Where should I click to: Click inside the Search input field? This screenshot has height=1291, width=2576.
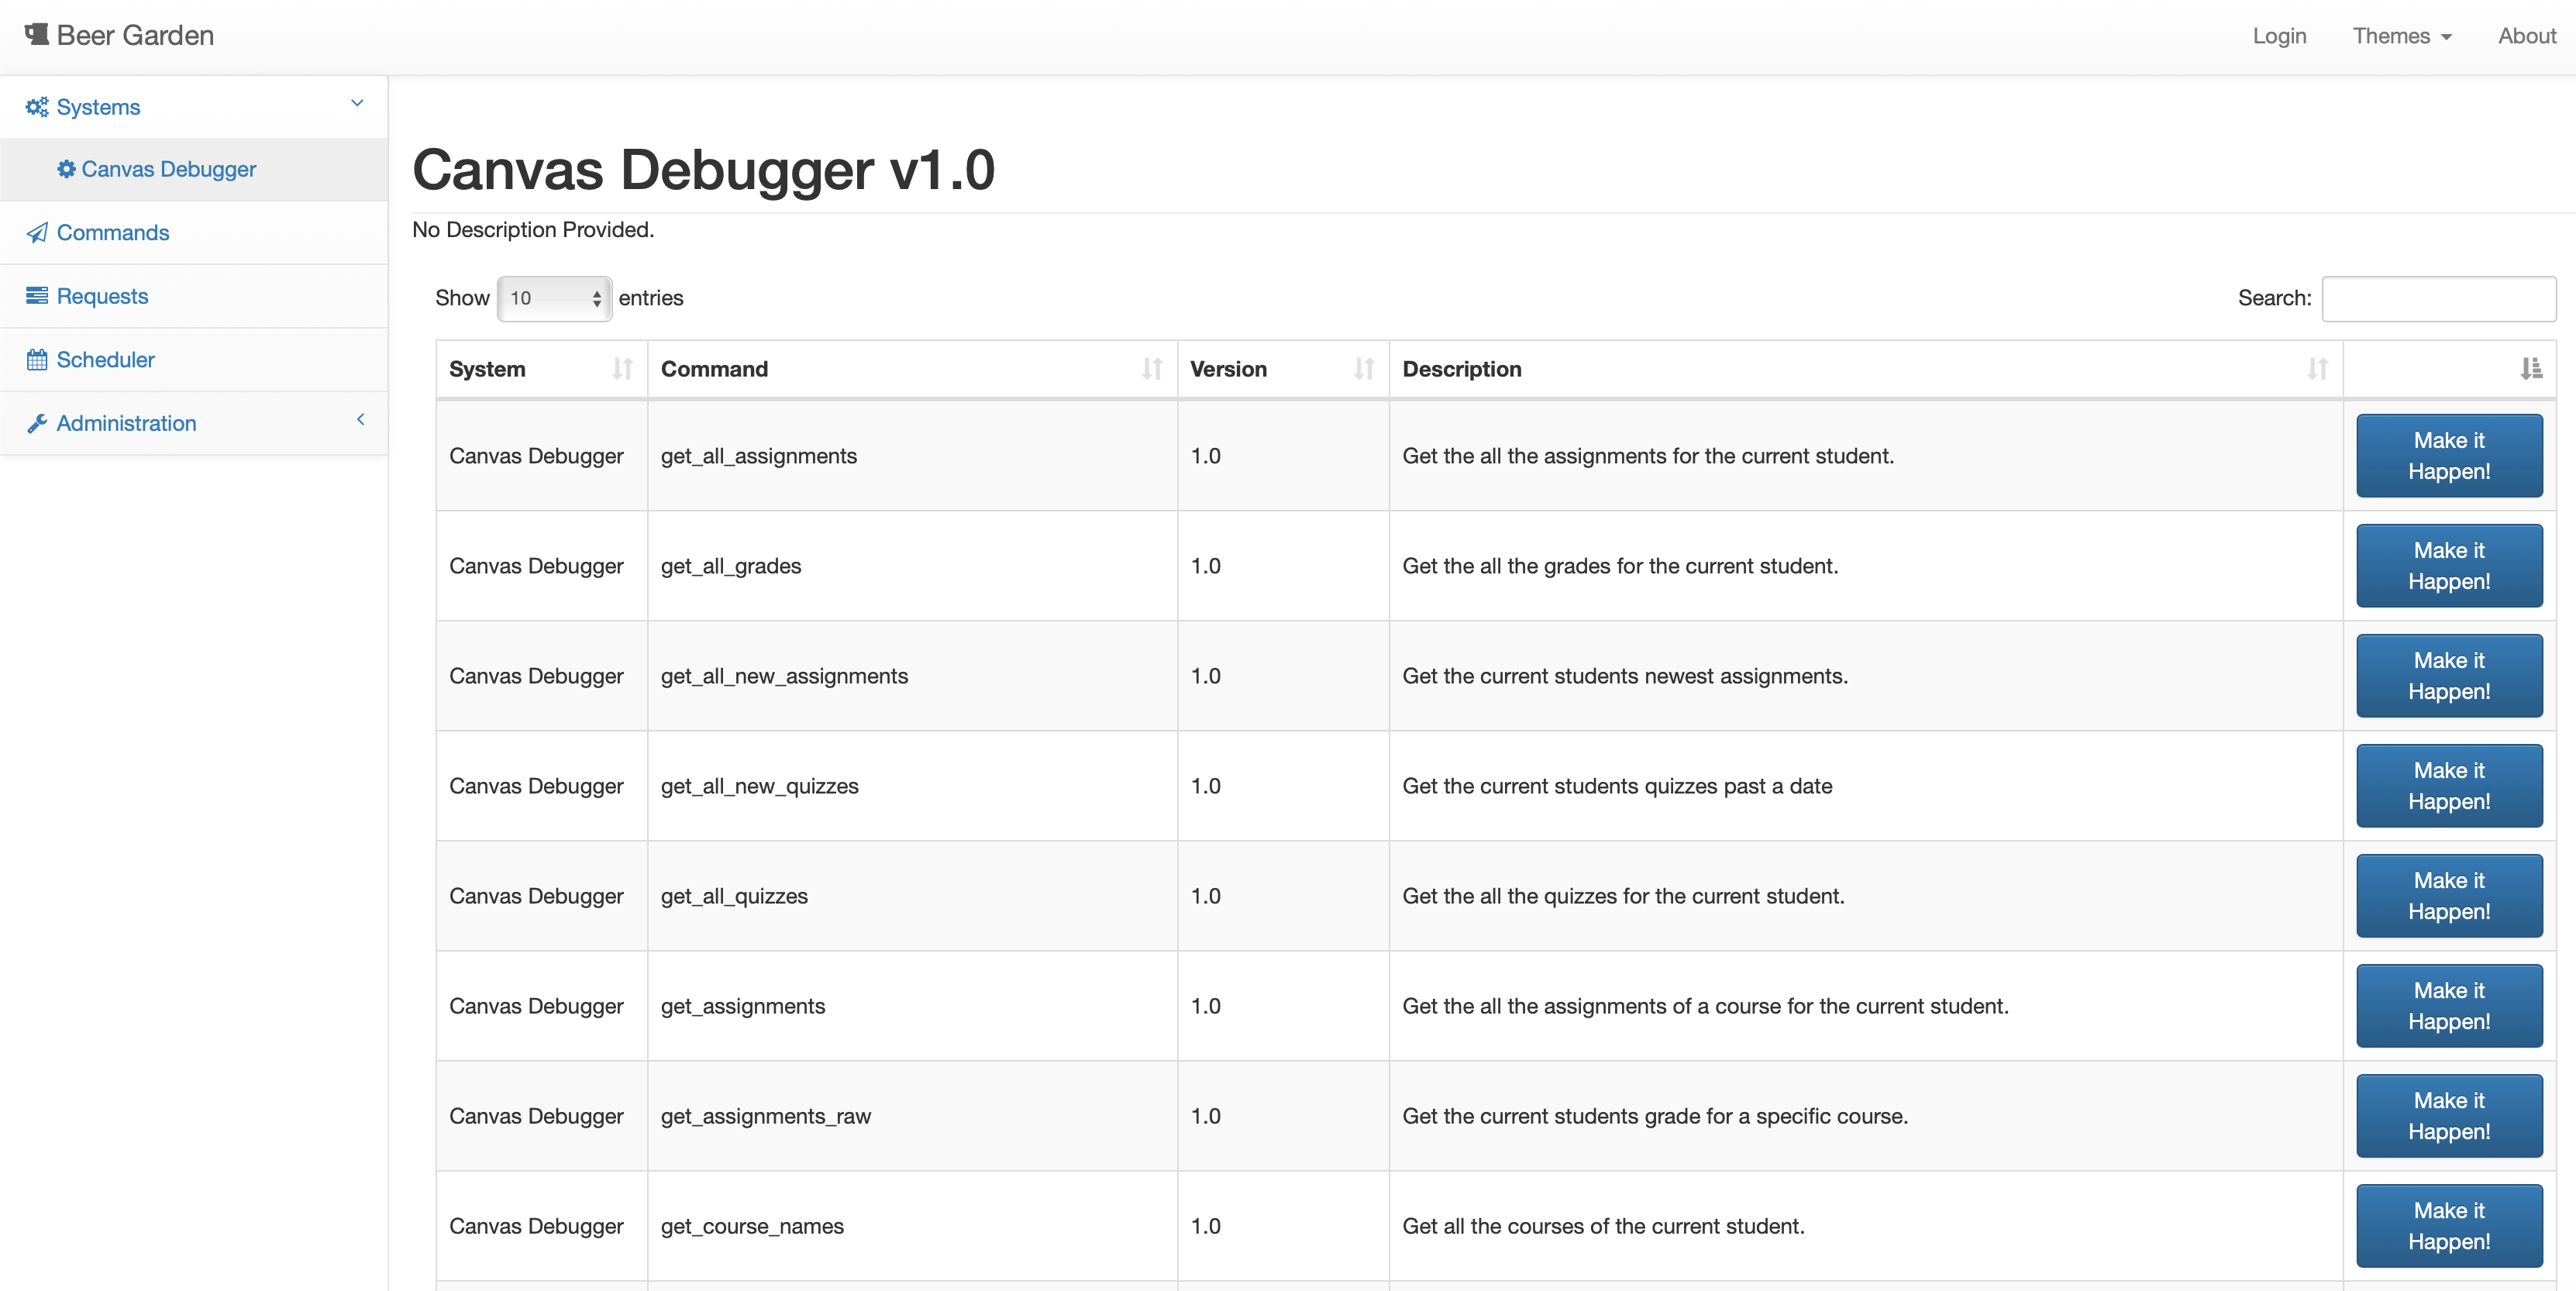tap(2438, 298)
